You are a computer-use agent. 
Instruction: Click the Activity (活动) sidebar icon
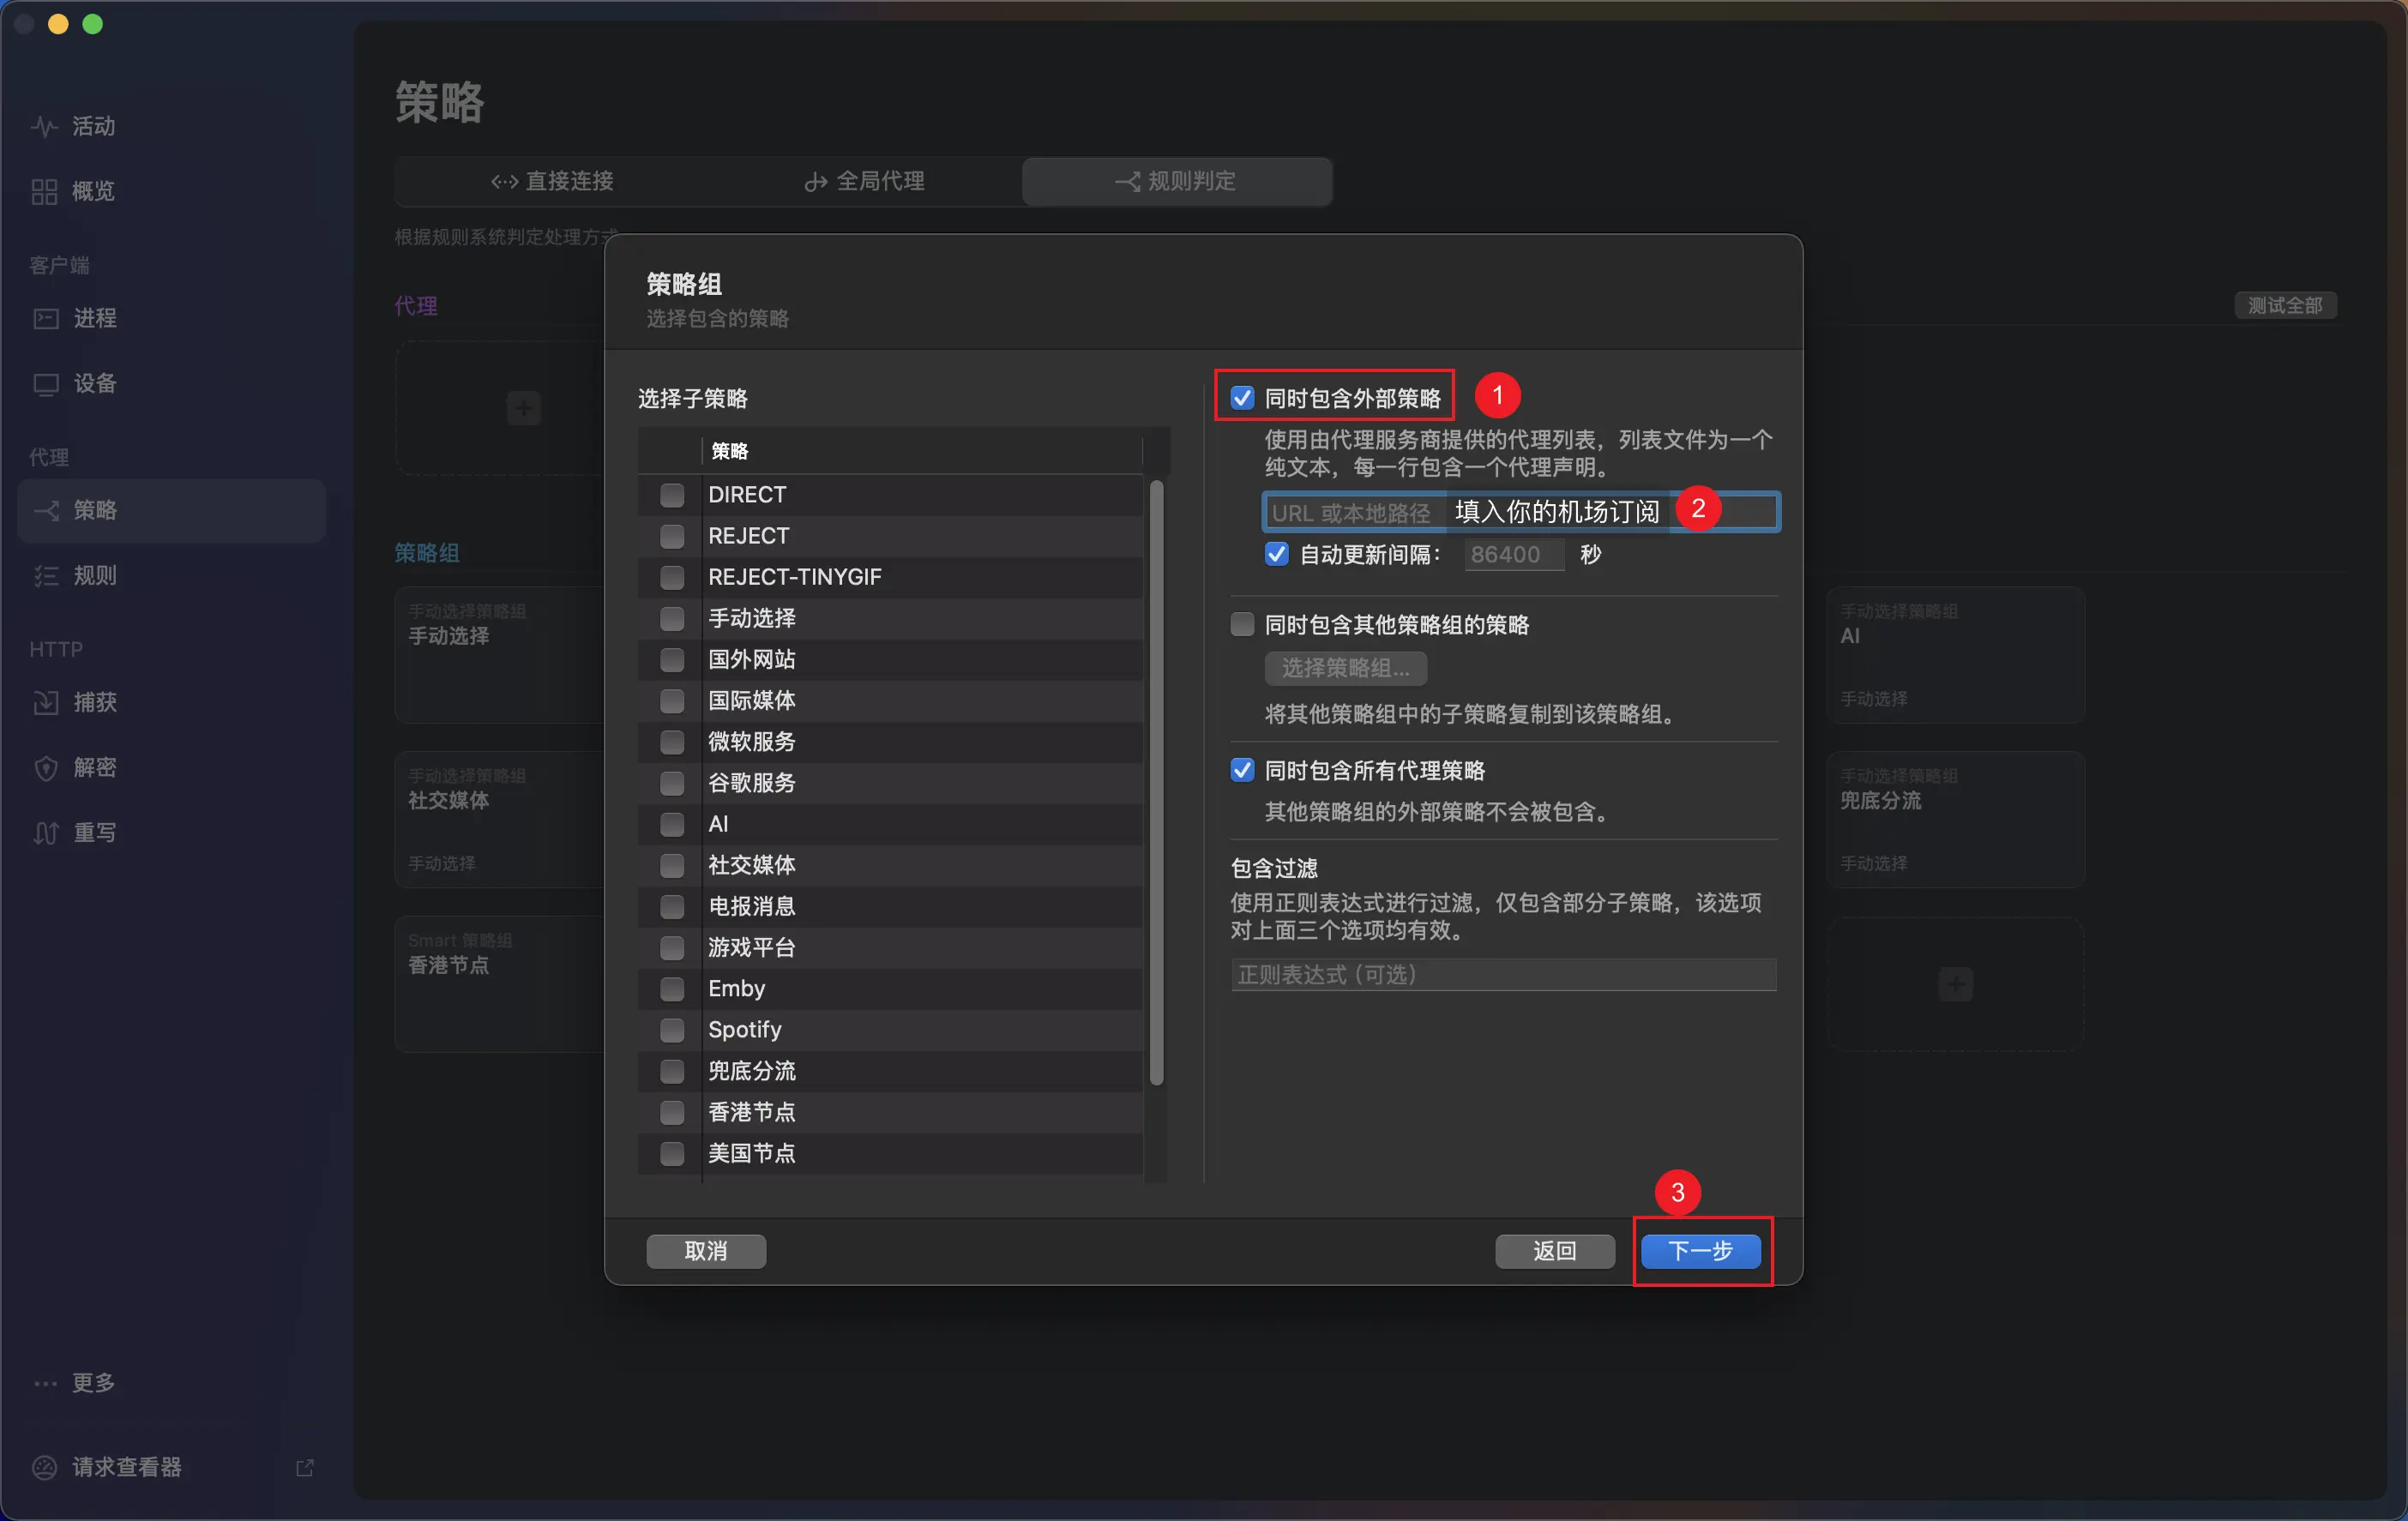[44, 126]
